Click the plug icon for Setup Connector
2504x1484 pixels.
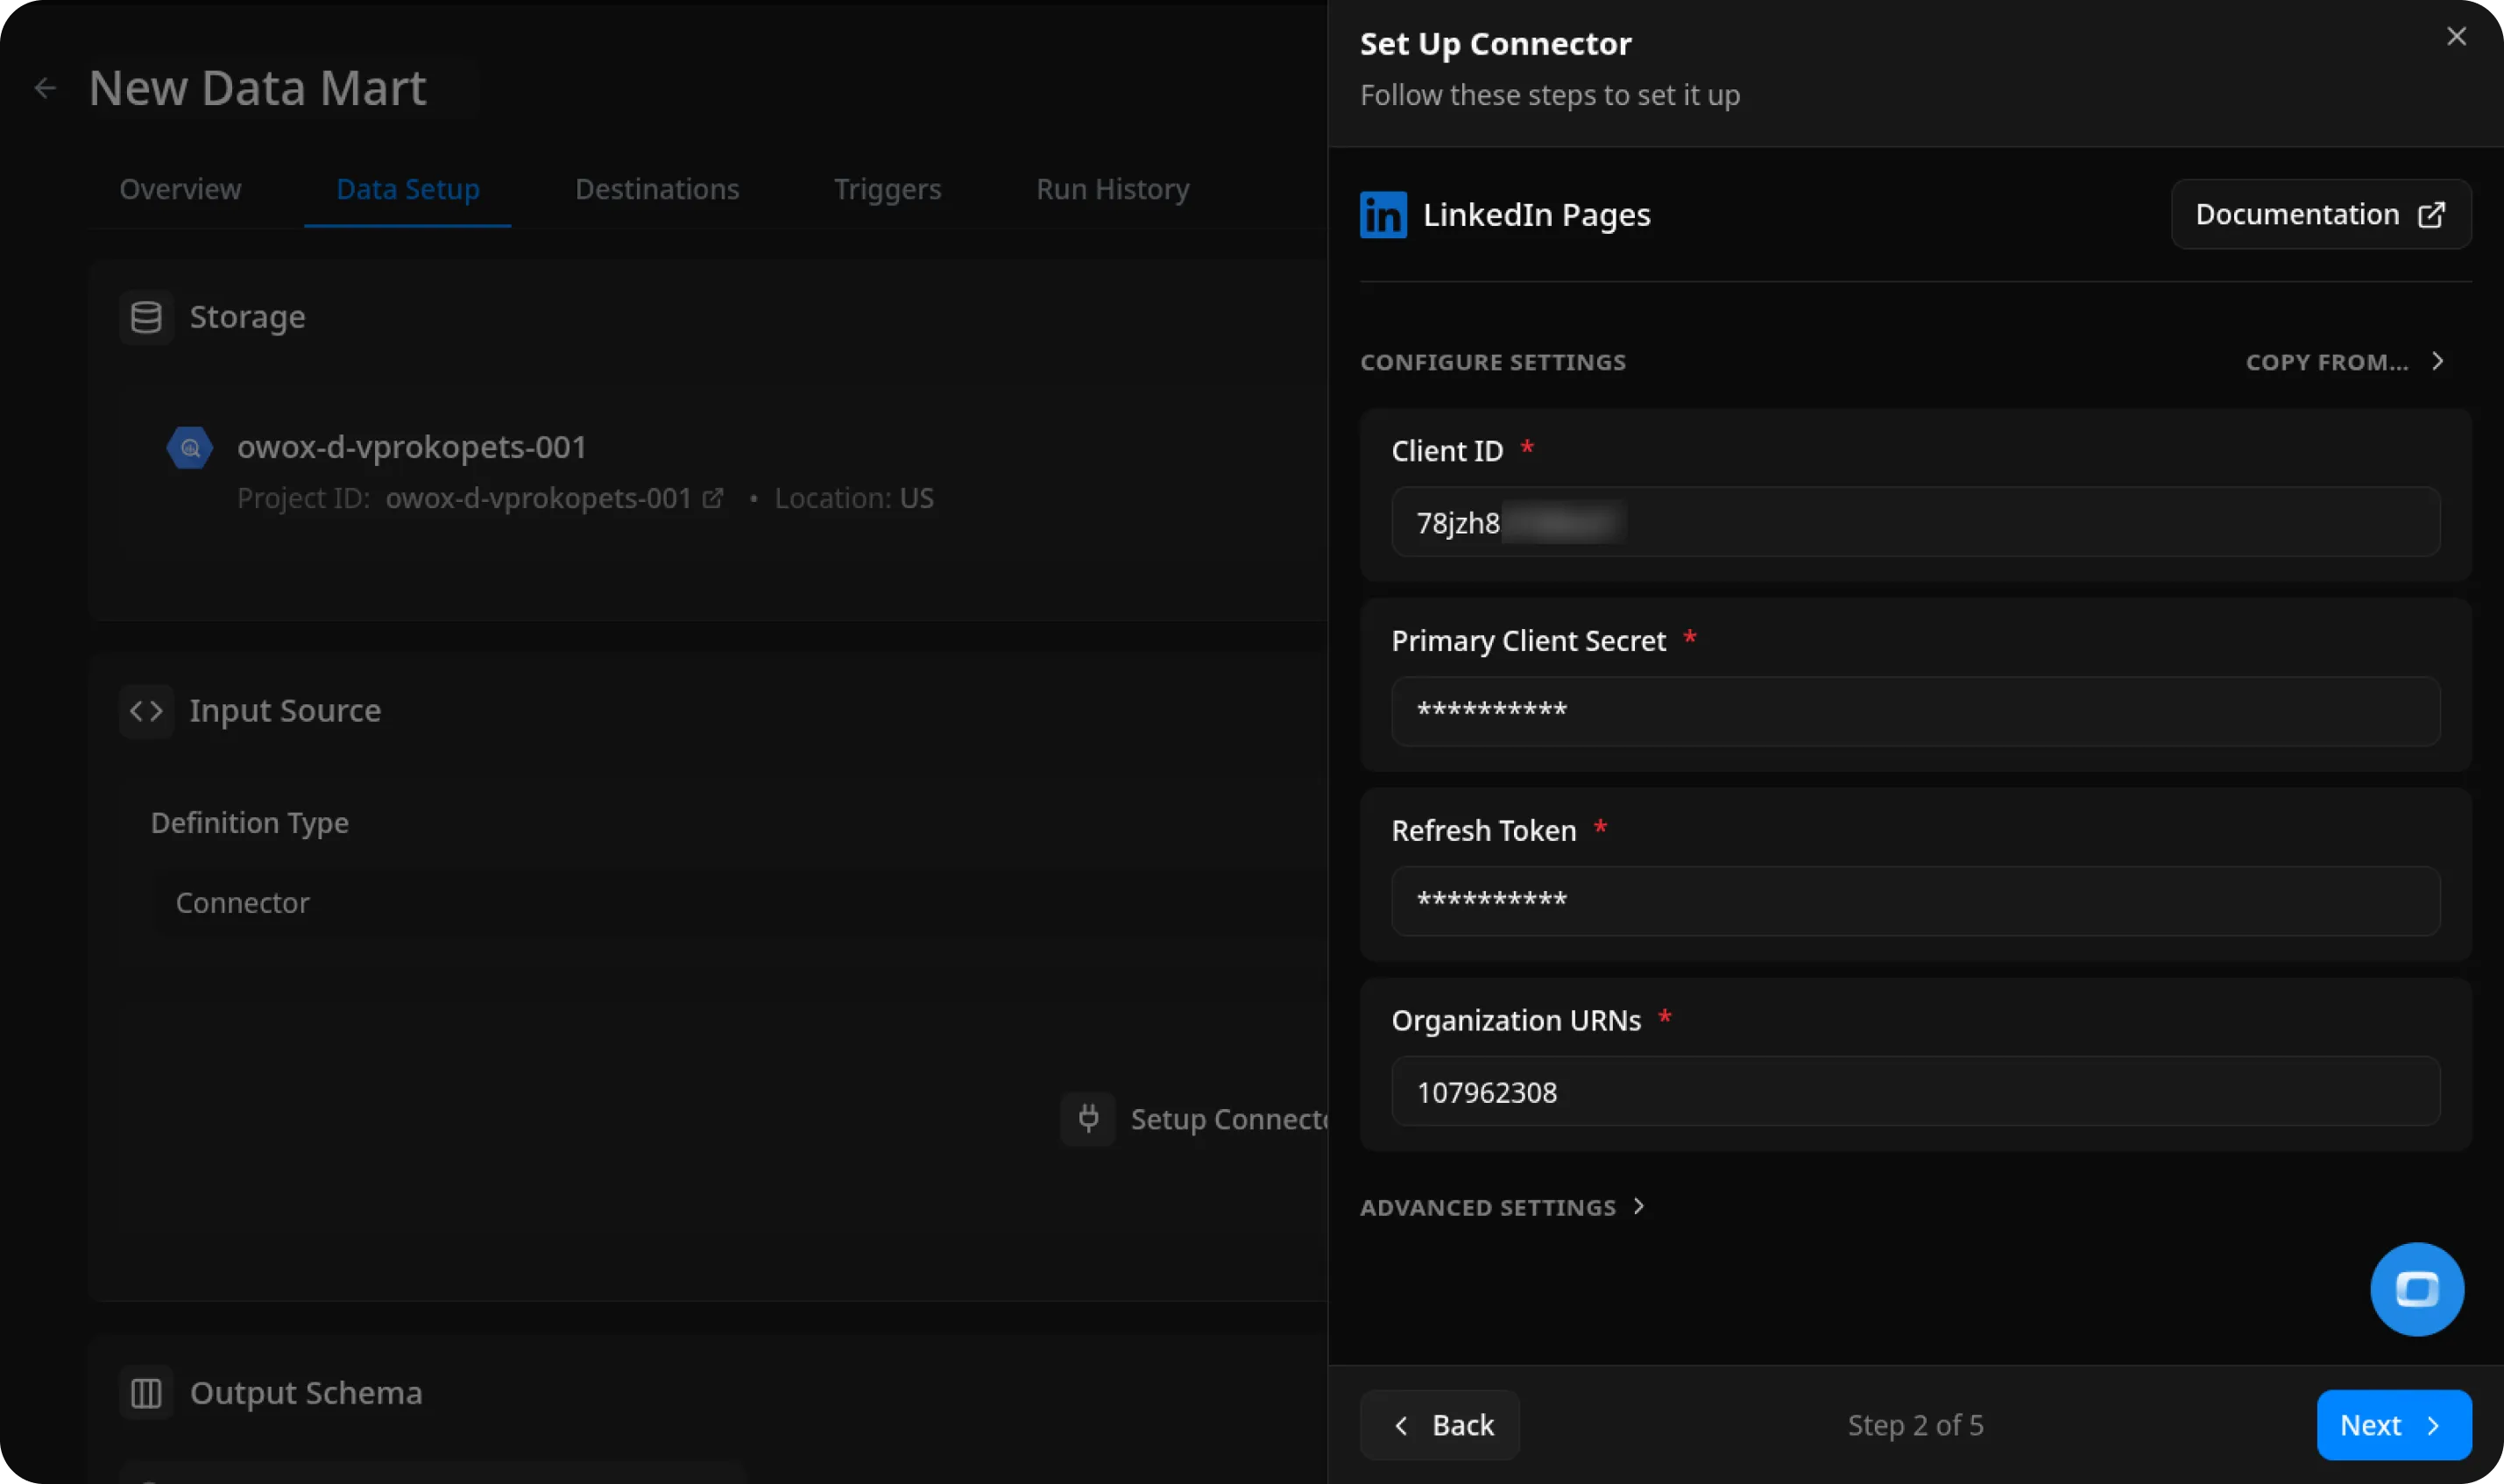pyautogui.click(x=1088, y=1118)
